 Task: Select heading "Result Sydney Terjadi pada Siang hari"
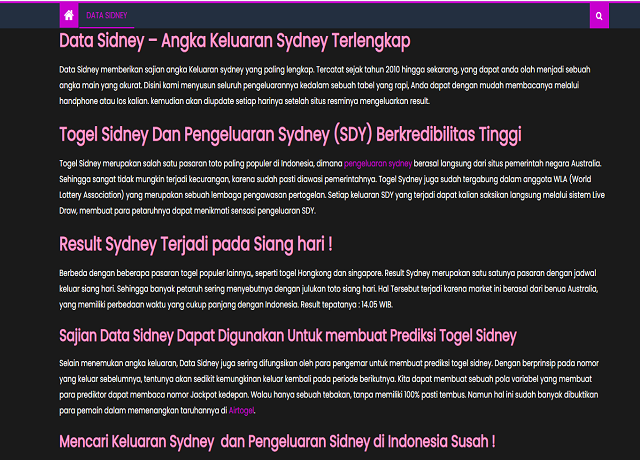[195, 244]
